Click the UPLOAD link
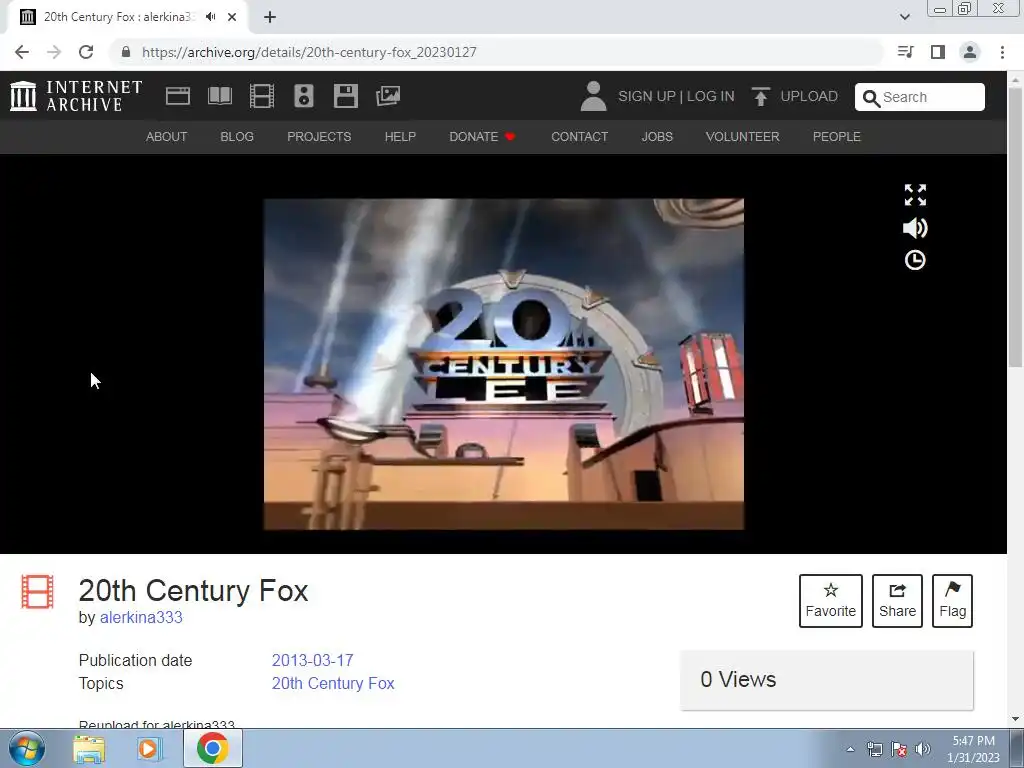The width and height of the screenshot is (1024, 768). click(x=809, y=96)
